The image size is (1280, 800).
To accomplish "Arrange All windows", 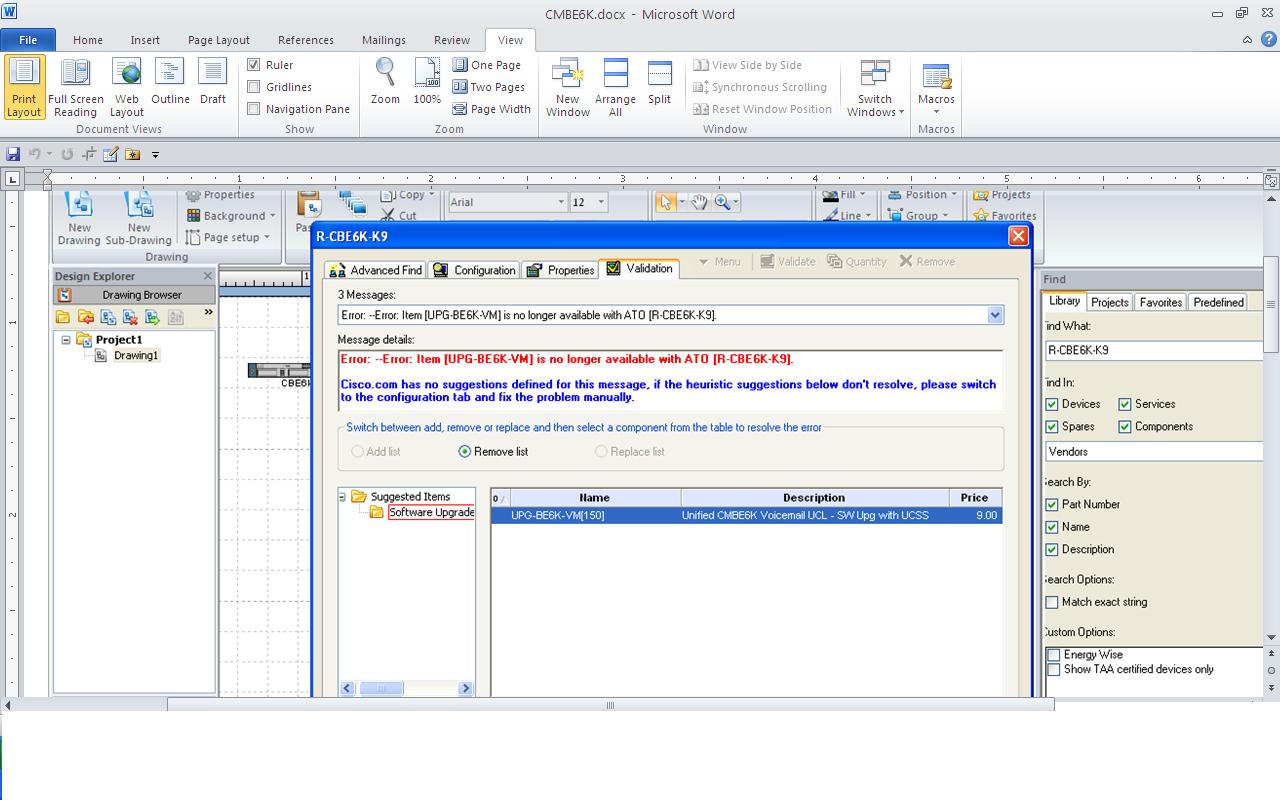I will click(615, 87).
